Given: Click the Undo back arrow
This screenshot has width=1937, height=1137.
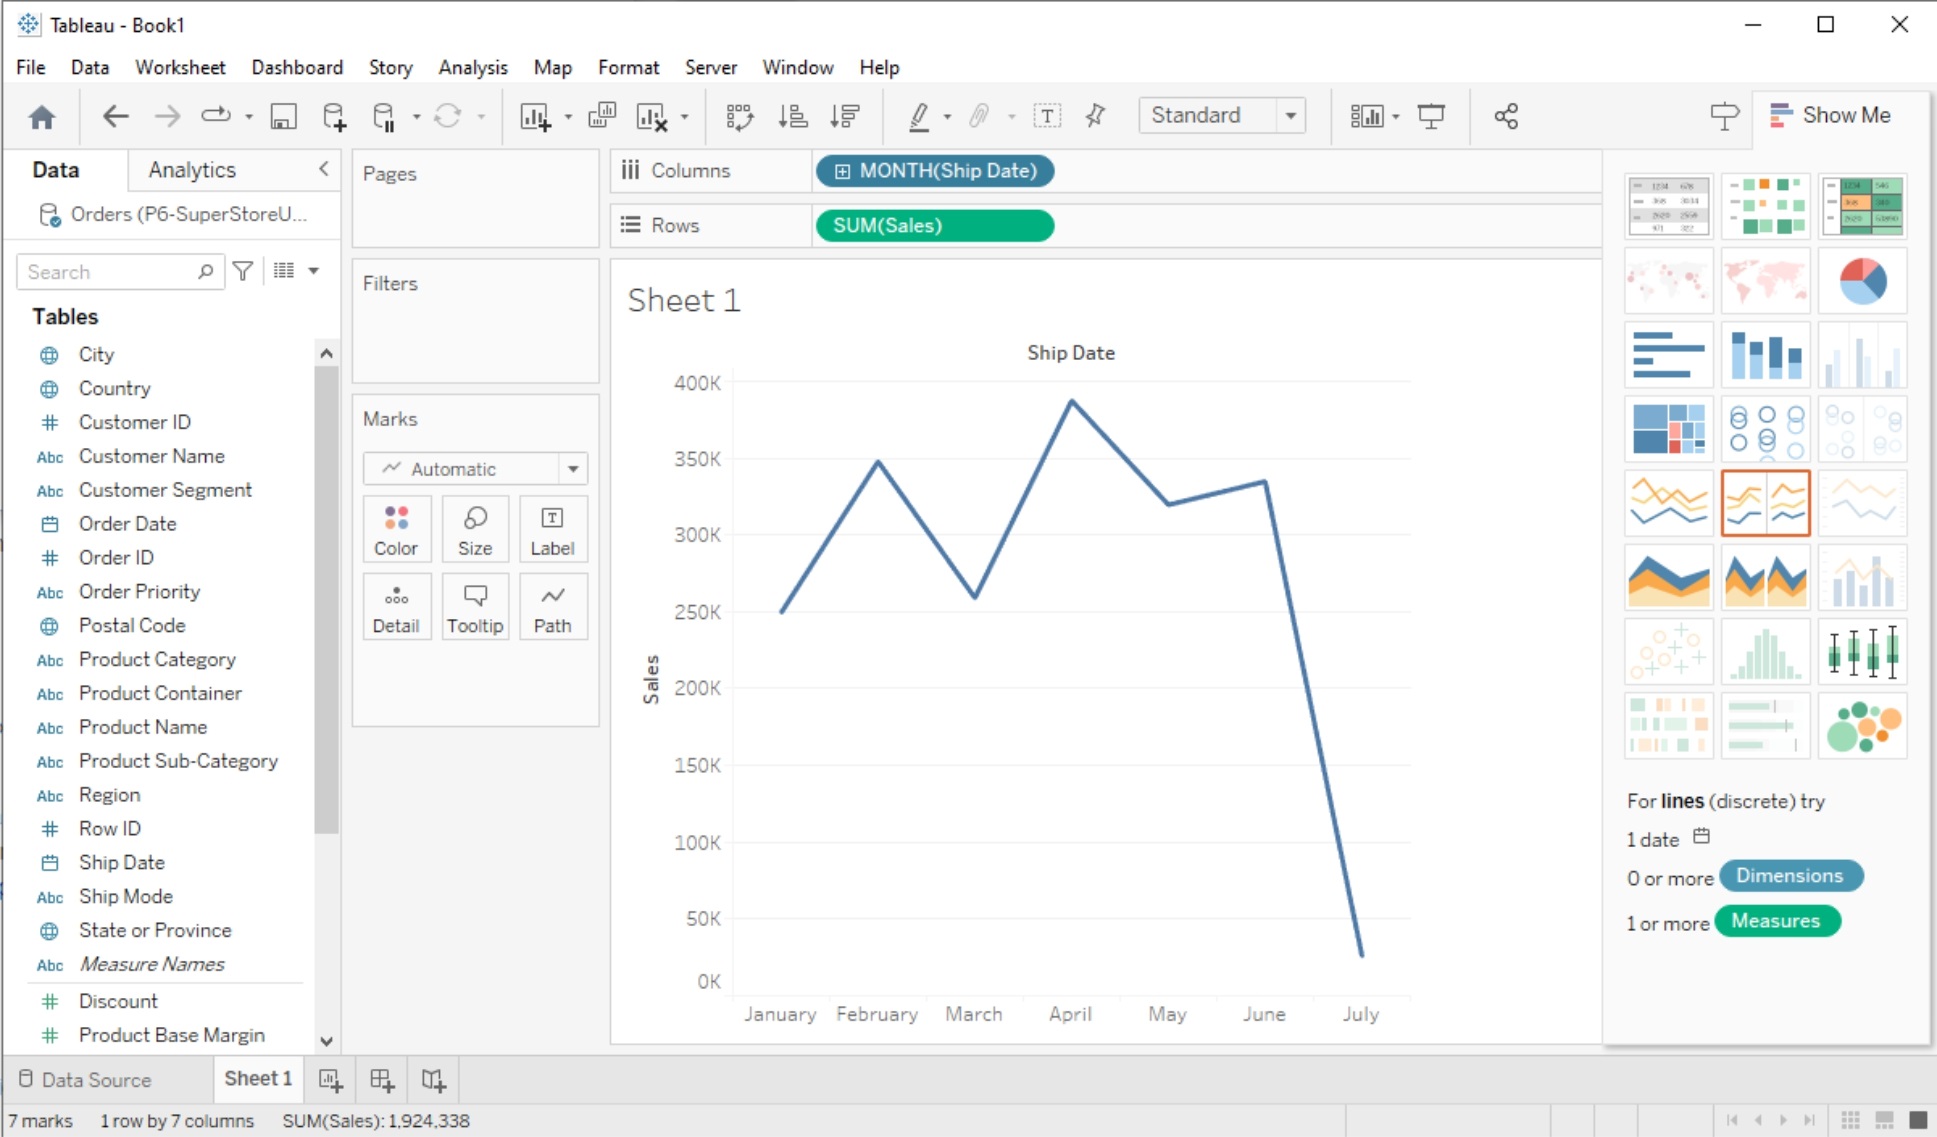Looking at the screenshot, I should click(115, 116).
